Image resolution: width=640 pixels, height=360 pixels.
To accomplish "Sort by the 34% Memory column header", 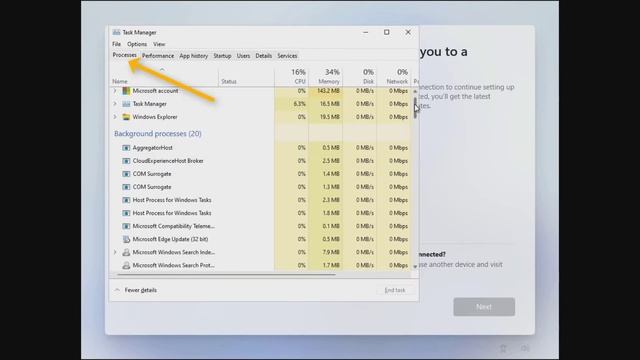I will click(x=326, y=76).
